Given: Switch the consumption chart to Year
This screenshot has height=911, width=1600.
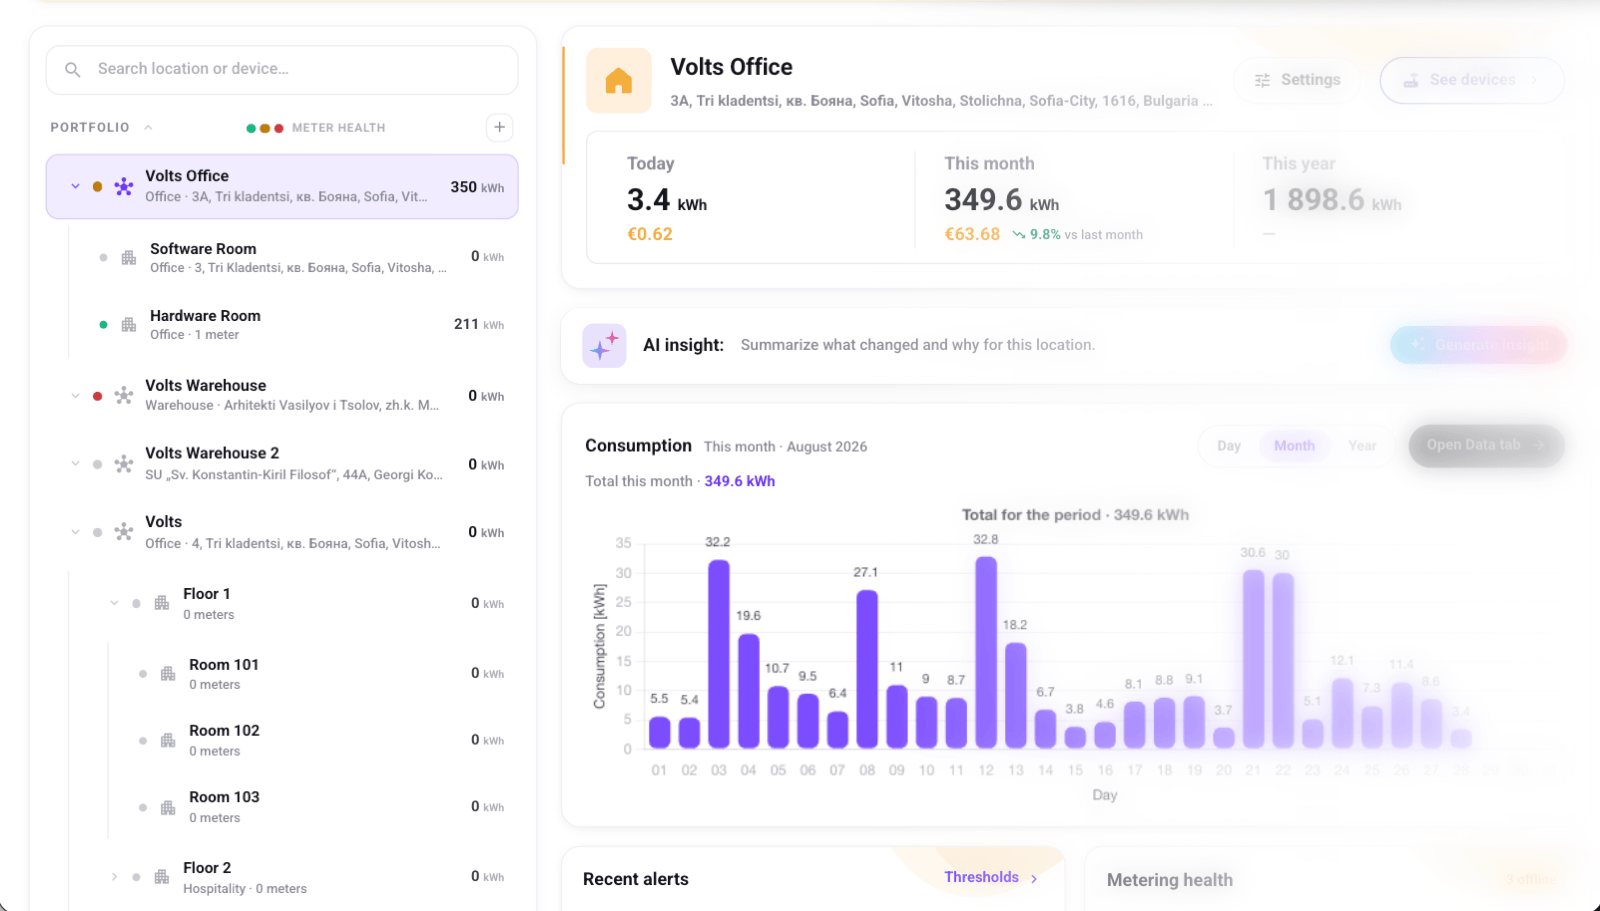Looking at the screenshot, I should [1362, 446].
